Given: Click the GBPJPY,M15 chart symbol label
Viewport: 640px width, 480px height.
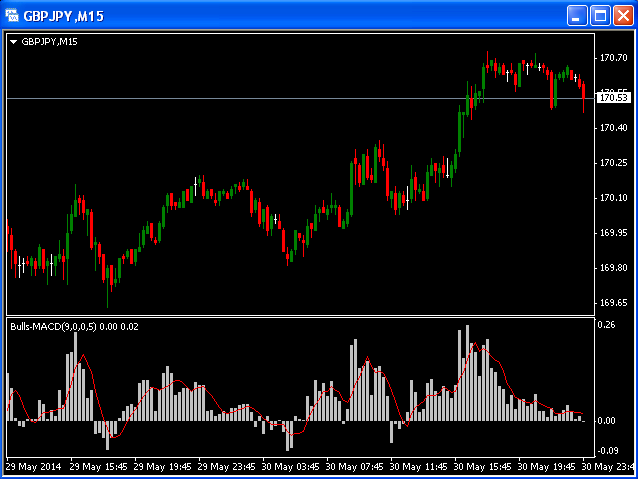Looking at the screenshot, I should 49,42.
